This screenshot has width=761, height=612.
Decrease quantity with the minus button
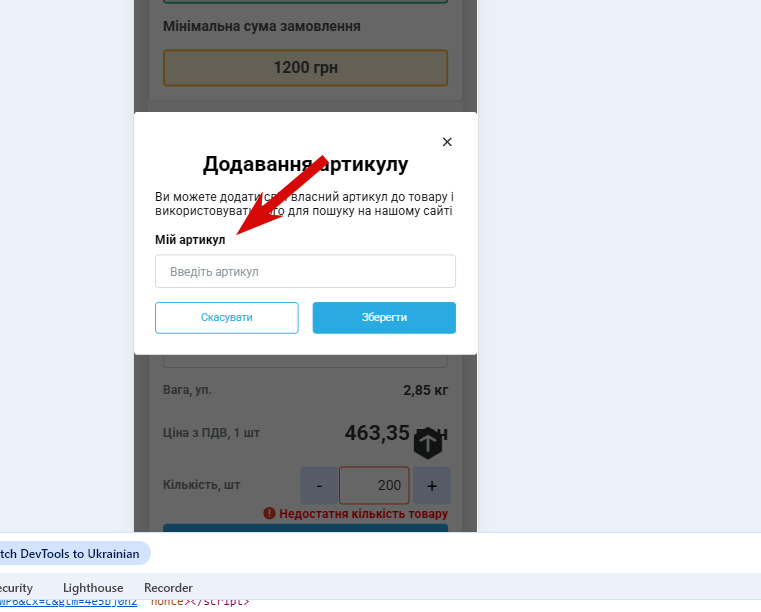point(319,485)
